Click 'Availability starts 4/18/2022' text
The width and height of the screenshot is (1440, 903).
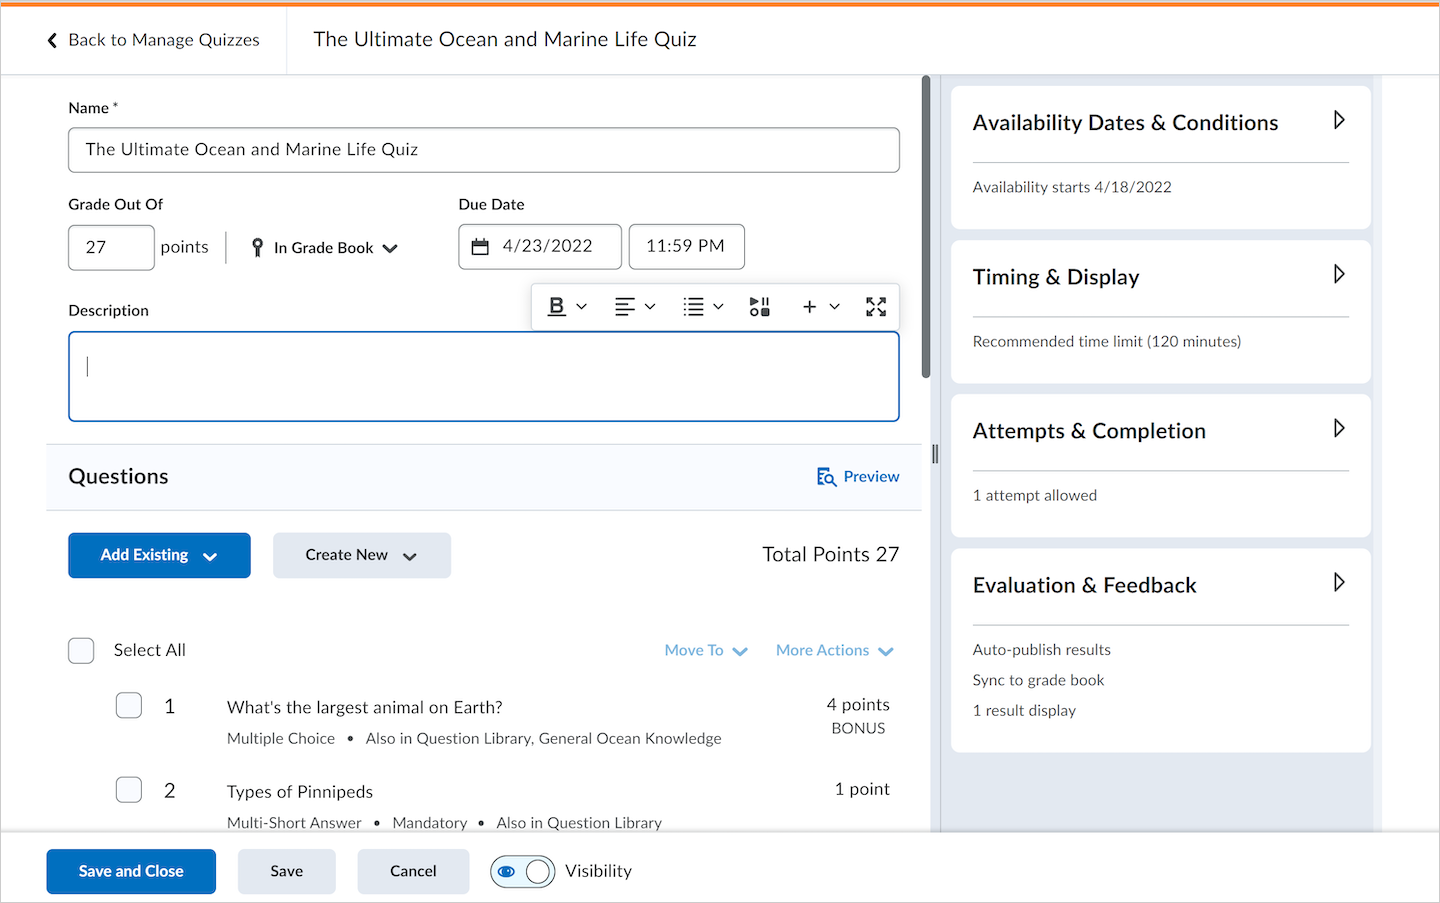pyautogui.click(x=1072, y=187)
